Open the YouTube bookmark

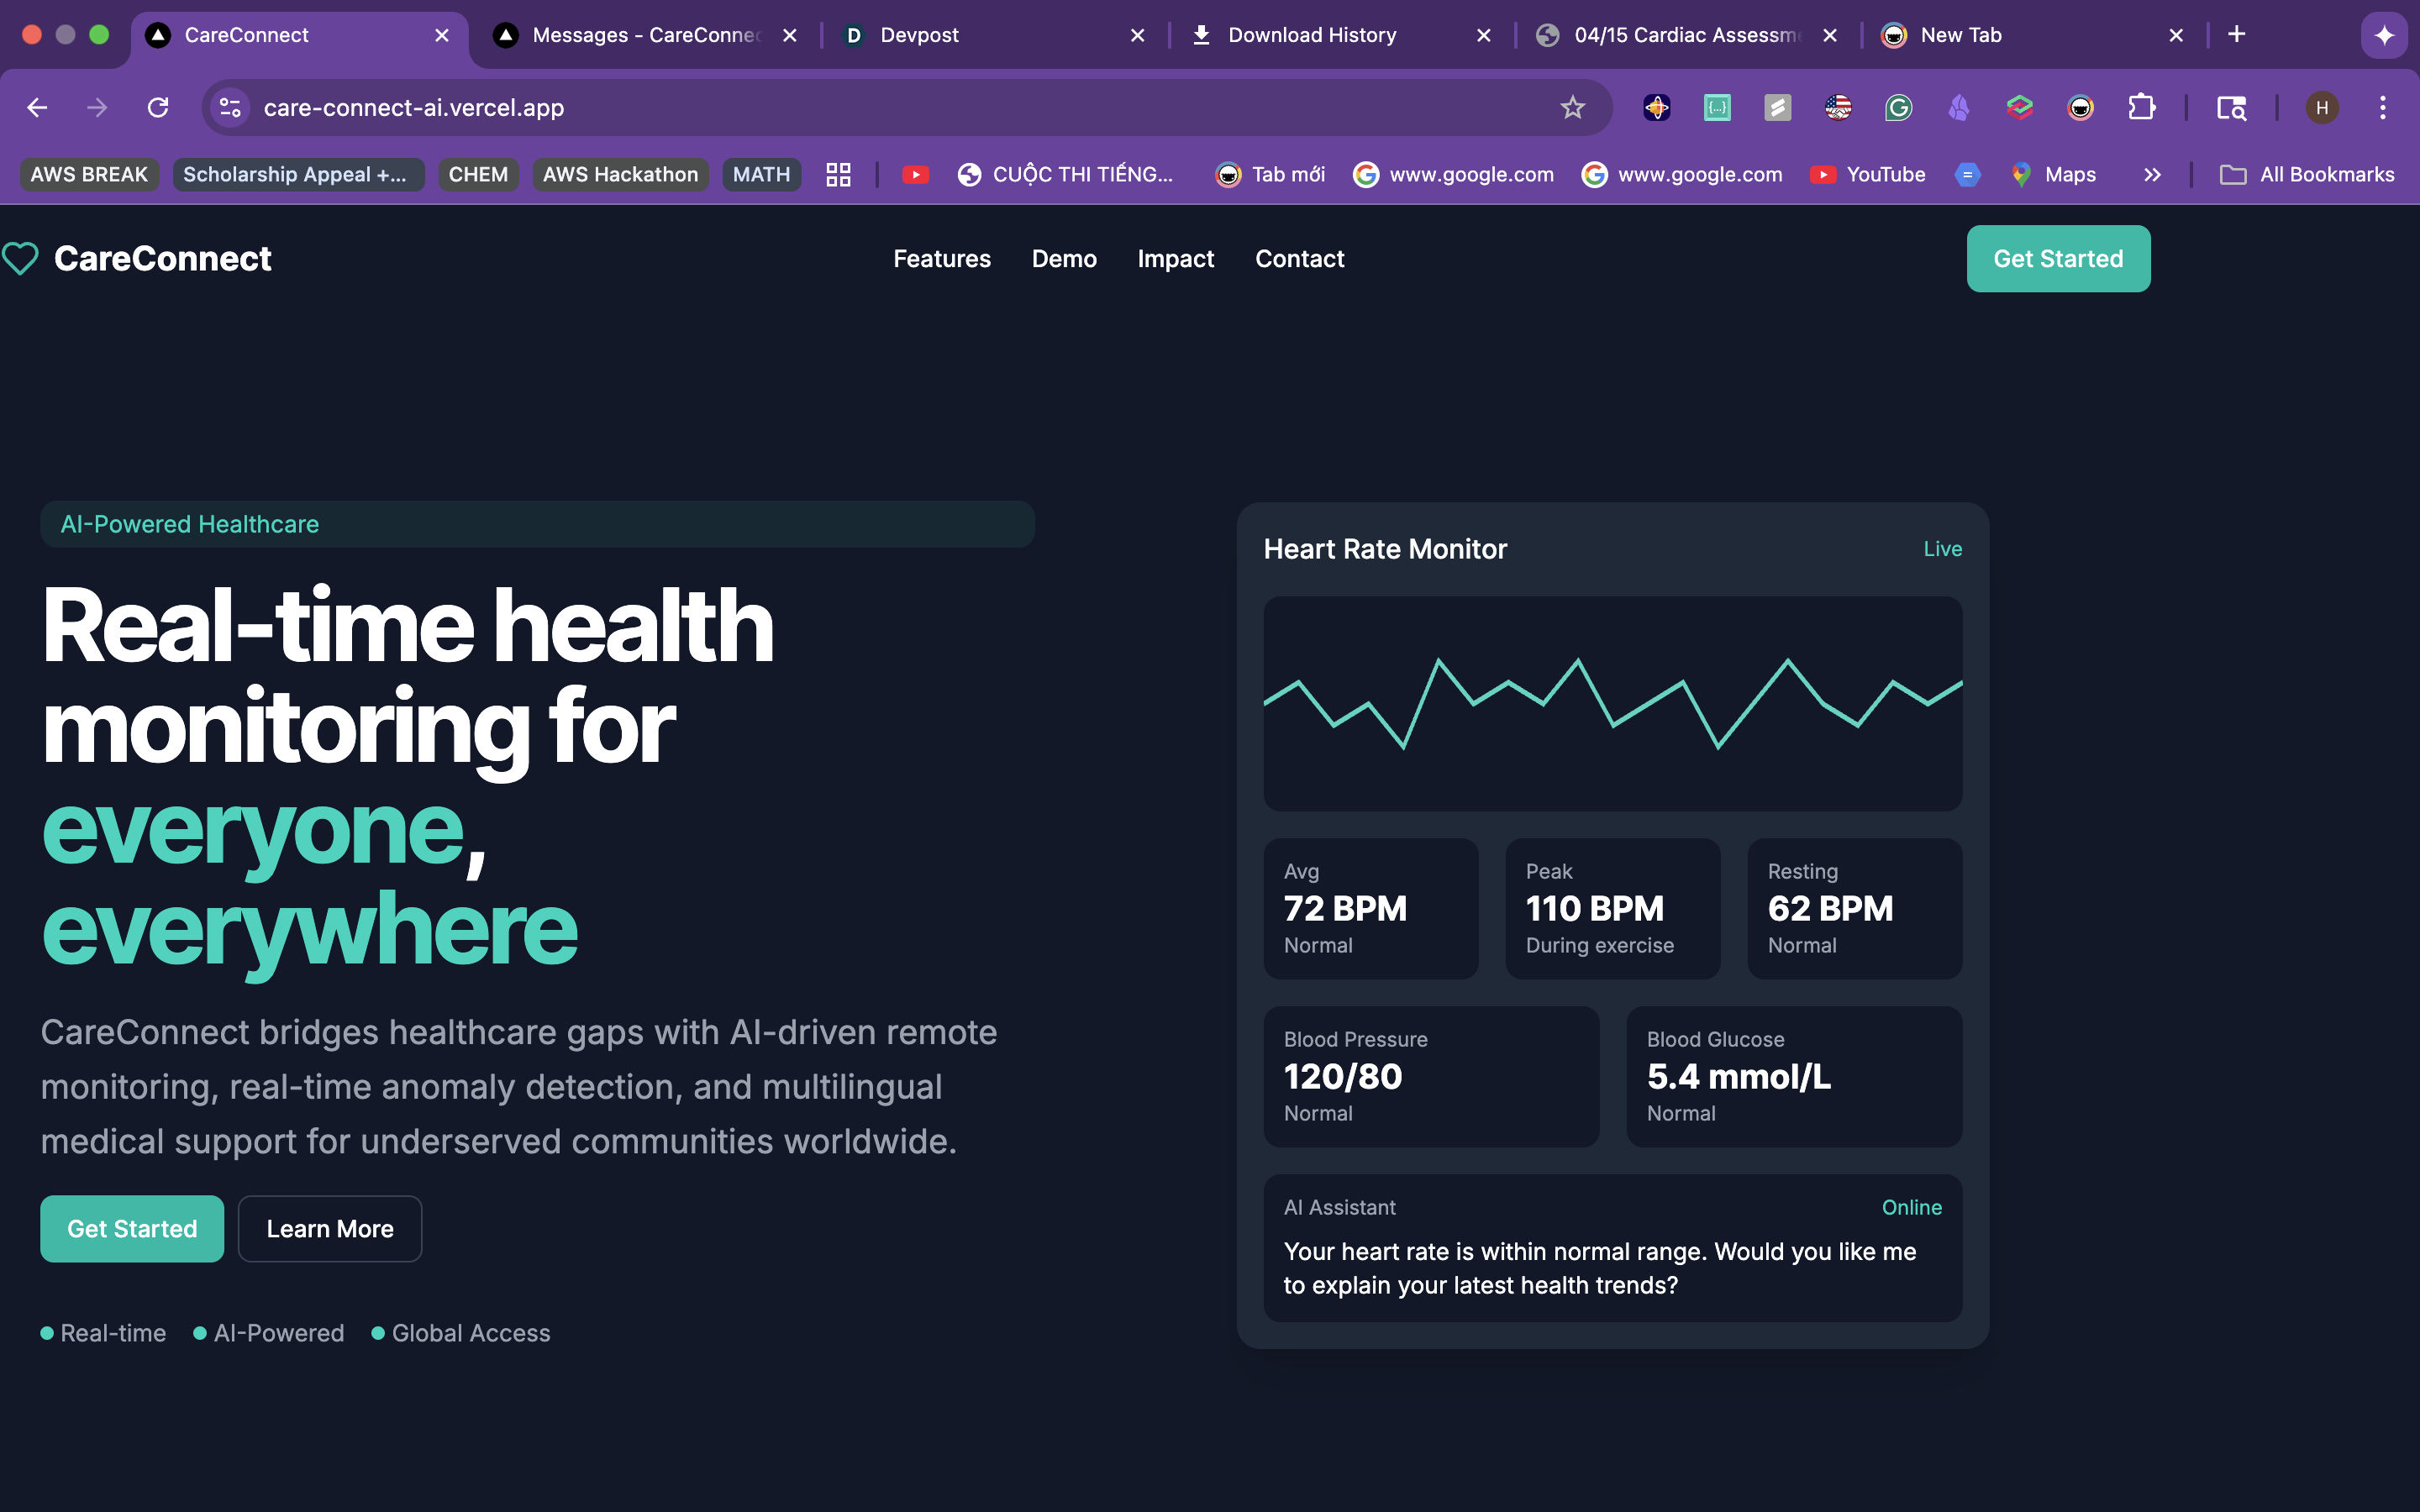pyautogui.click(x=1868, y=174)
